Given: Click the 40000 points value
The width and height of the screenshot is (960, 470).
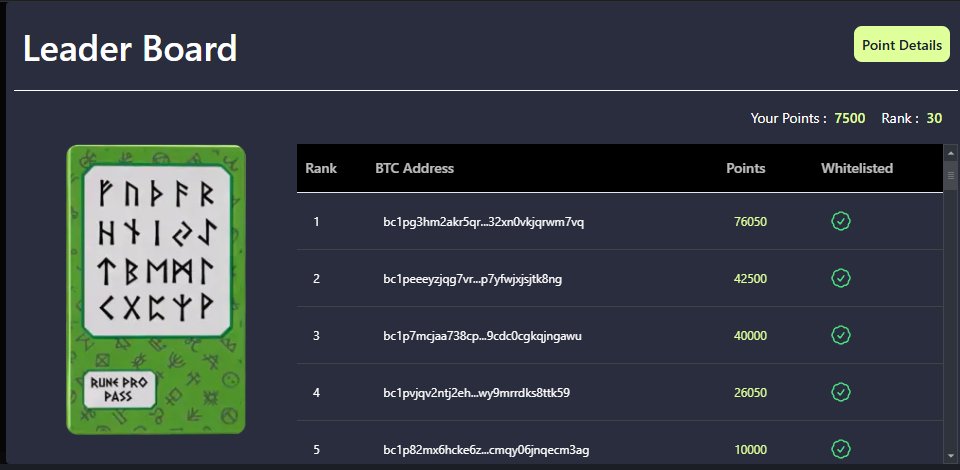Looking at the screenshot, I should pyautogui.click(x=750, y=336).
